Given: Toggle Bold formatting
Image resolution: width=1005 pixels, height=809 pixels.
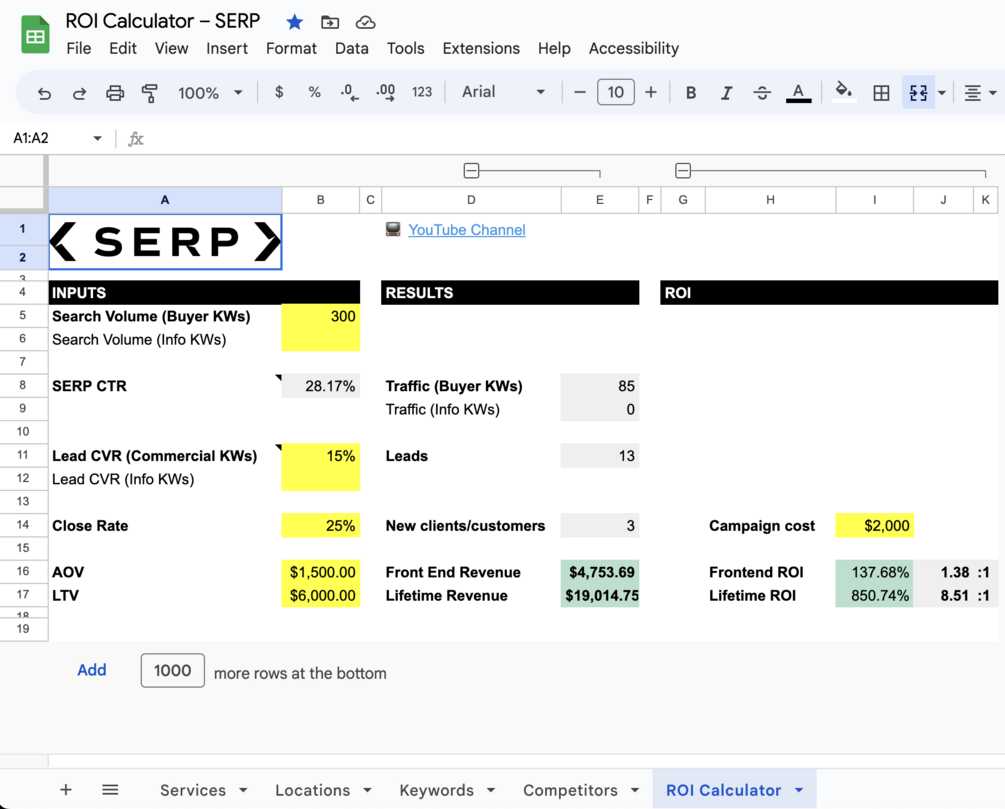Looking at the screenshot, I should 691,93.
